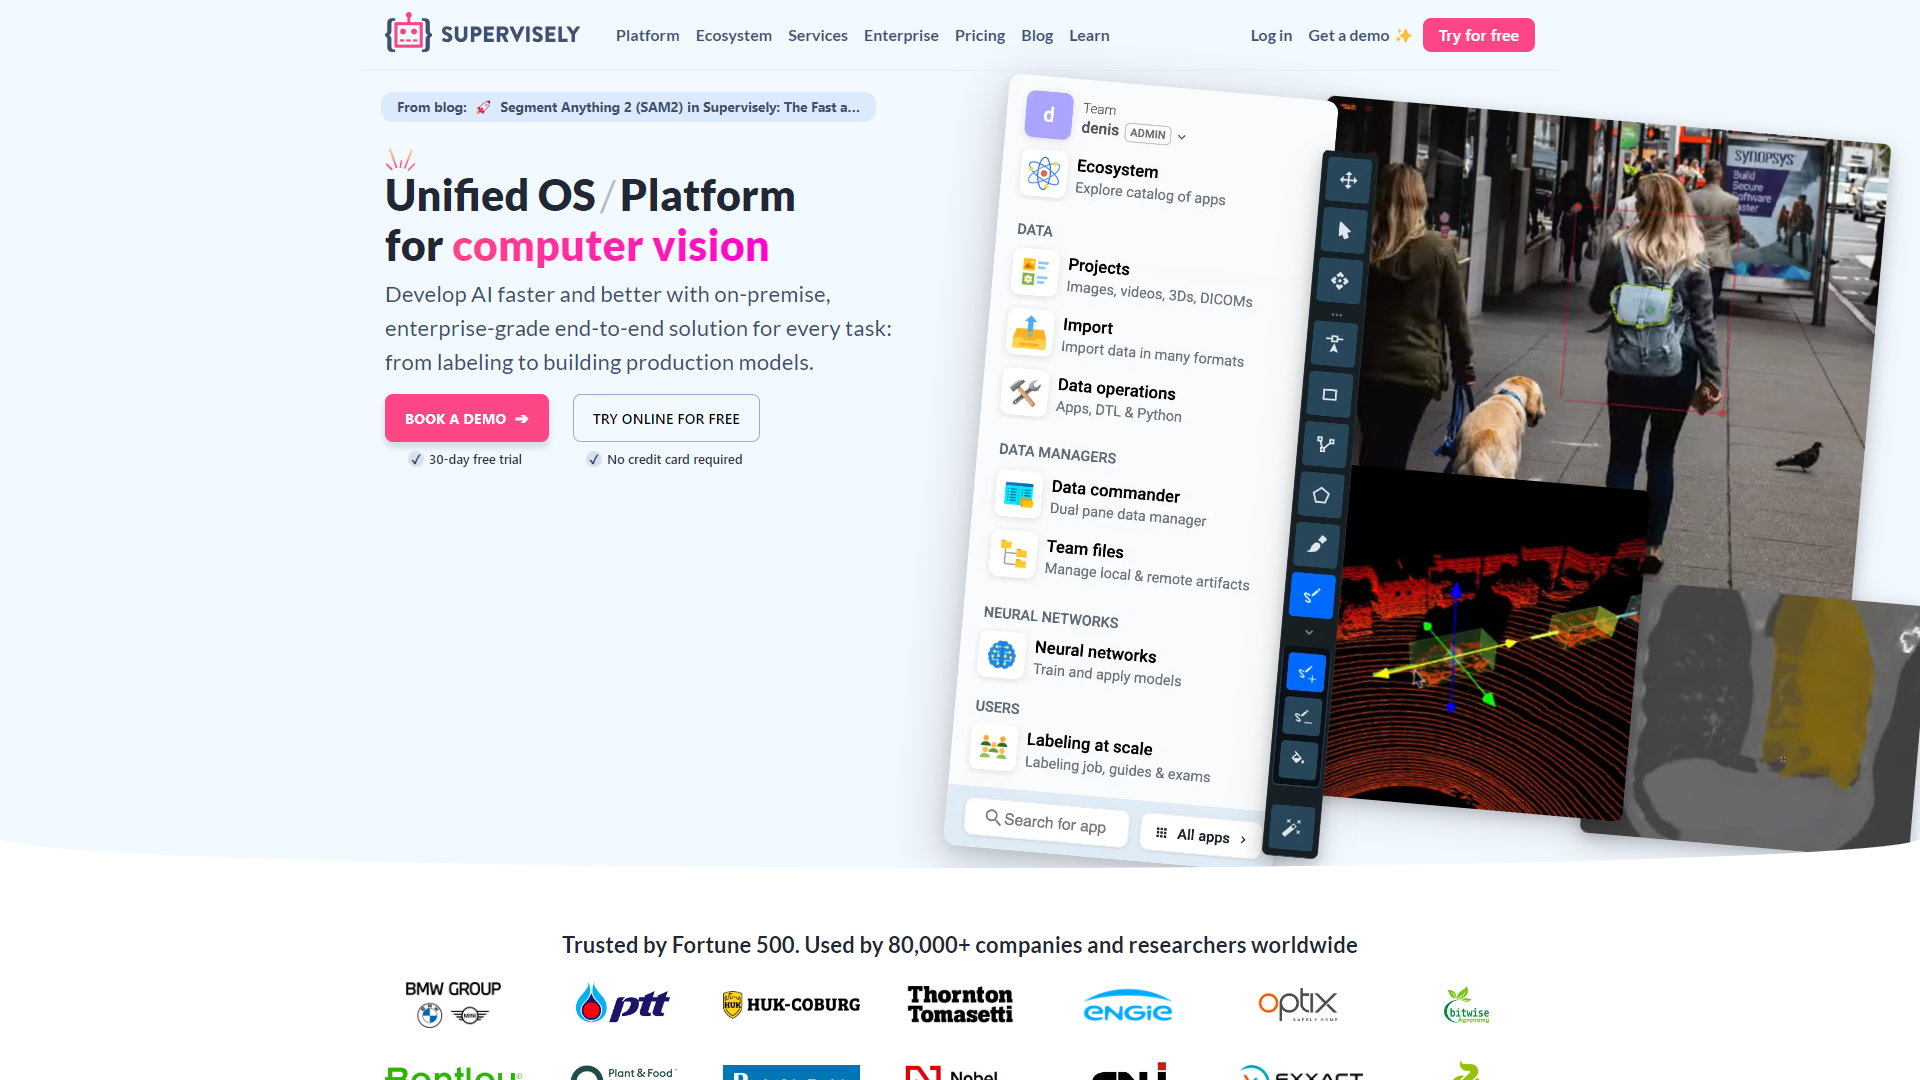The width and height of the screenshot is (1920, 1080).
Task: Open the Pricing menu item
Action: [x=979, y=35]
